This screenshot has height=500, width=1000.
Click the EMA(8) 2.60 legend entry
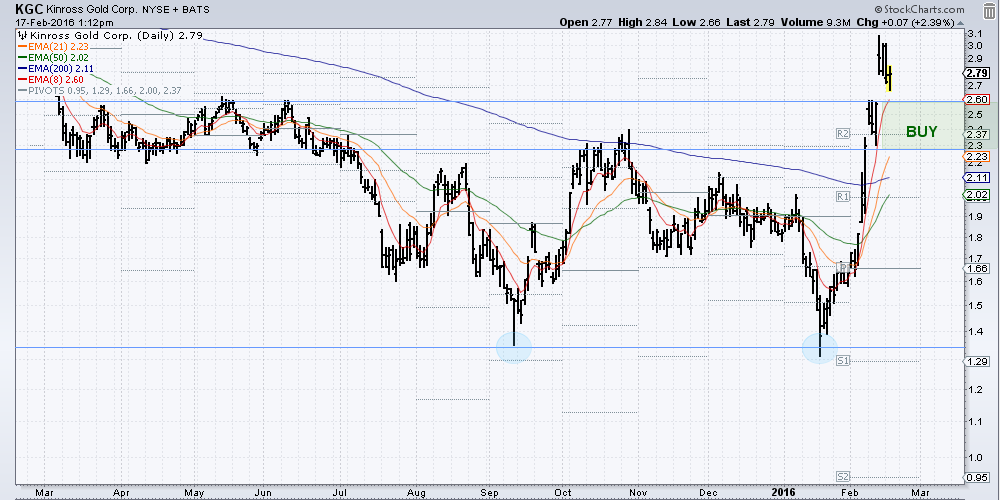(x=50, y=79)
